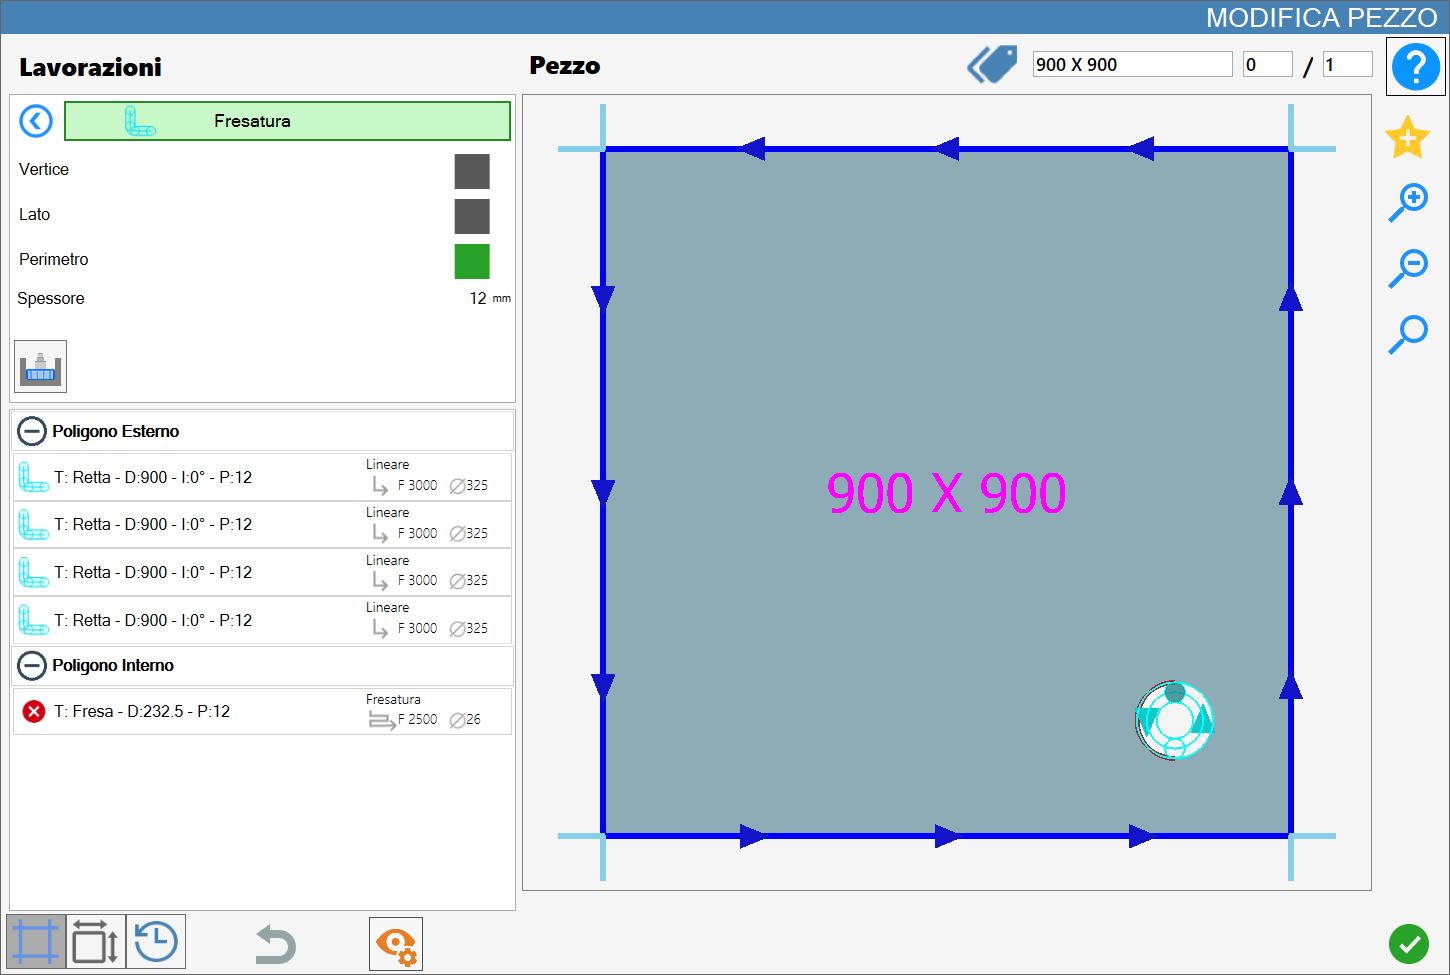Click the zoom in magnifier

pyautogui.click(x=1408, y=203)
